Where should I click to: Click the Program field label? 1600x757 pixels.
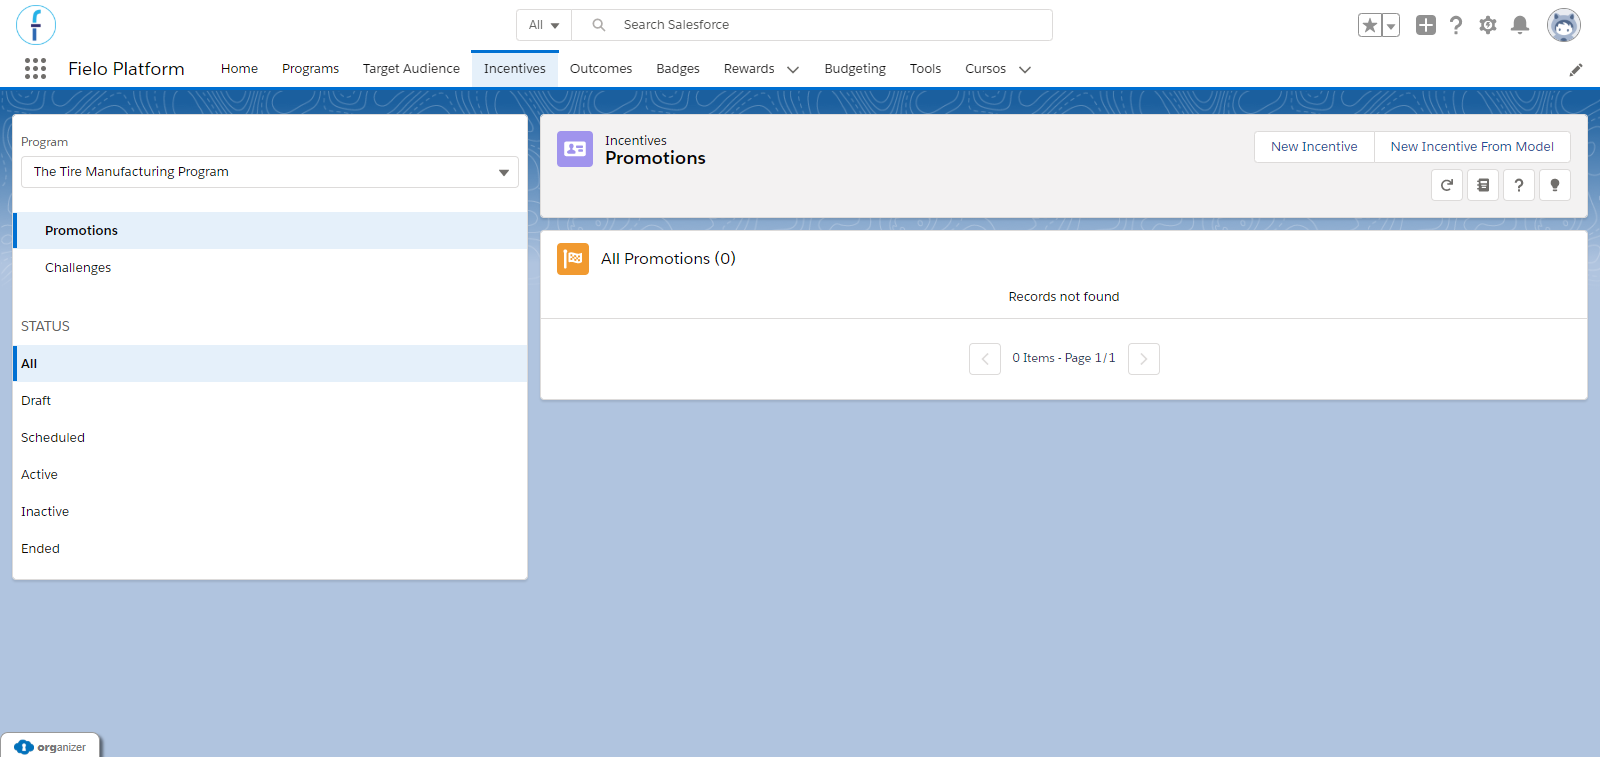[44, 142]
